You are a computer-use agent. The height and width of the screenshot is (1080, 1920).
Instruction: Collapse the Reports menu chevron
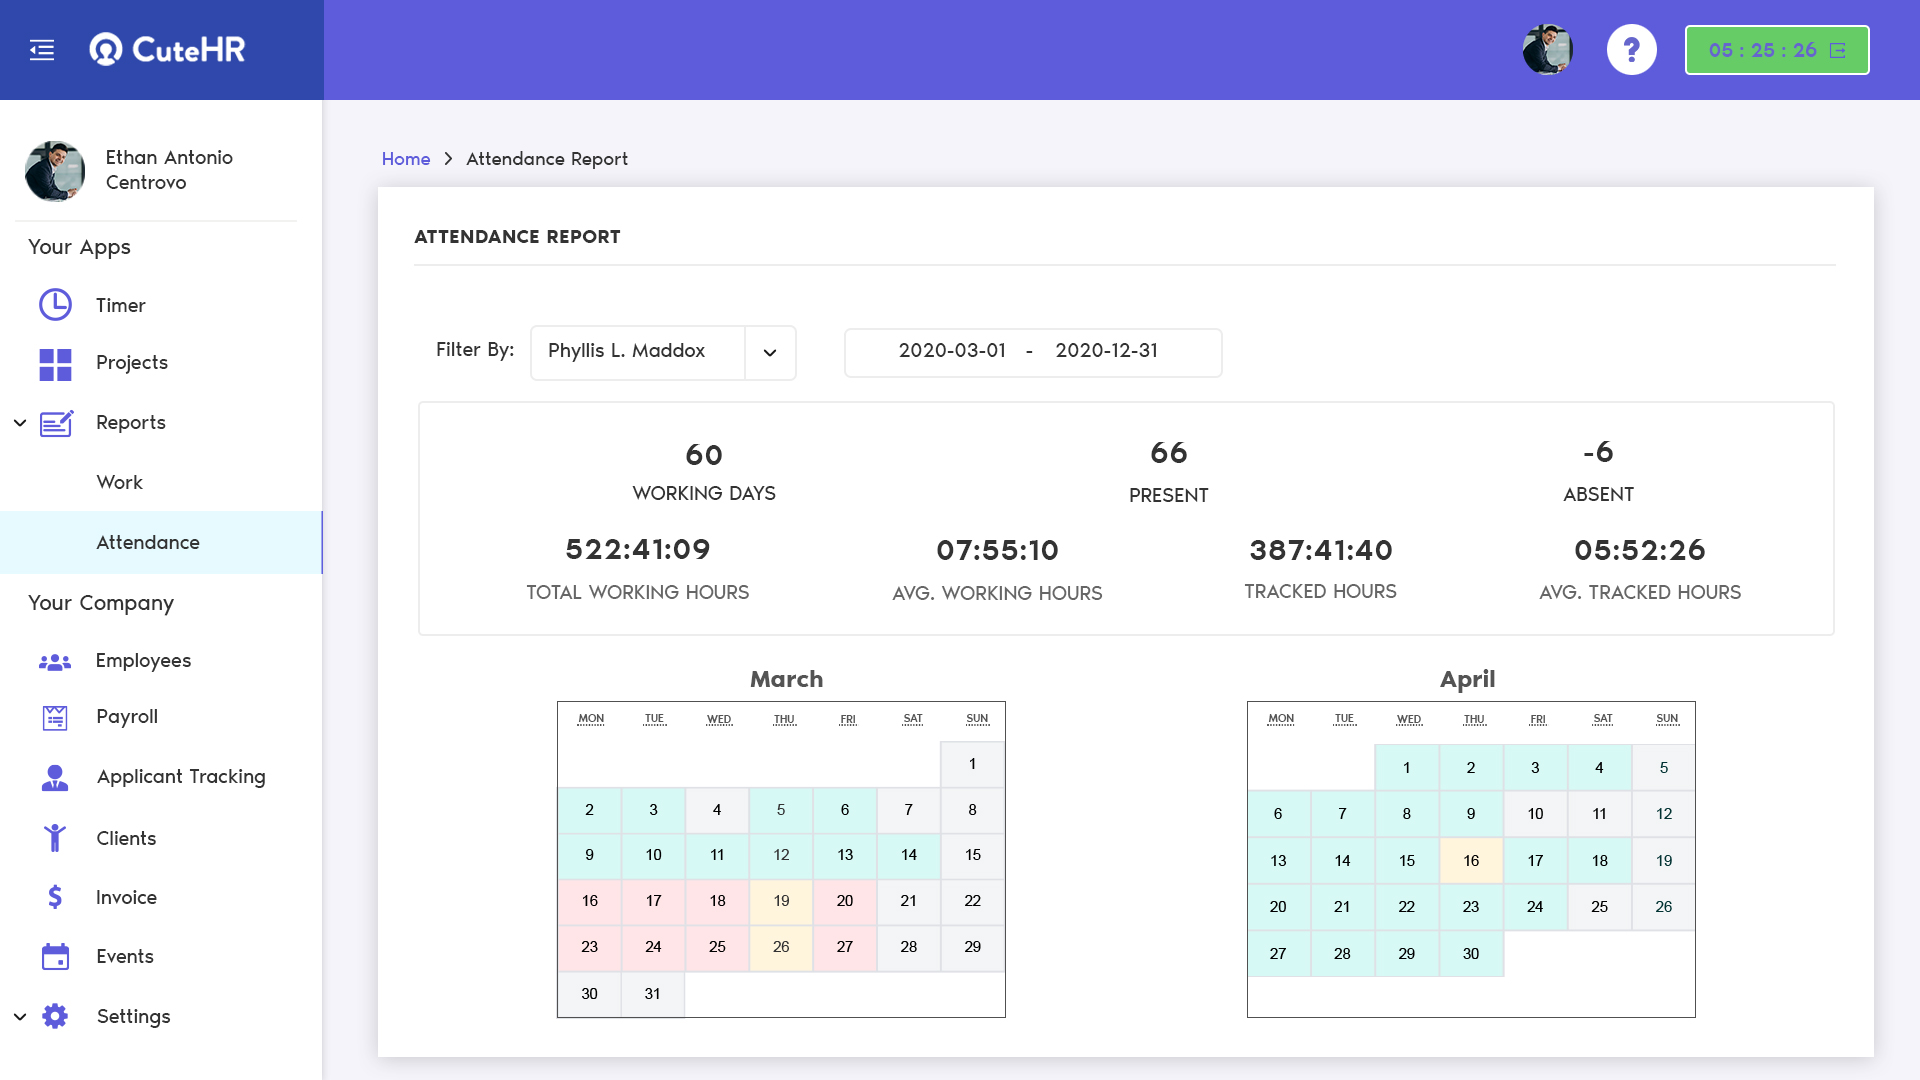[20, 423]
